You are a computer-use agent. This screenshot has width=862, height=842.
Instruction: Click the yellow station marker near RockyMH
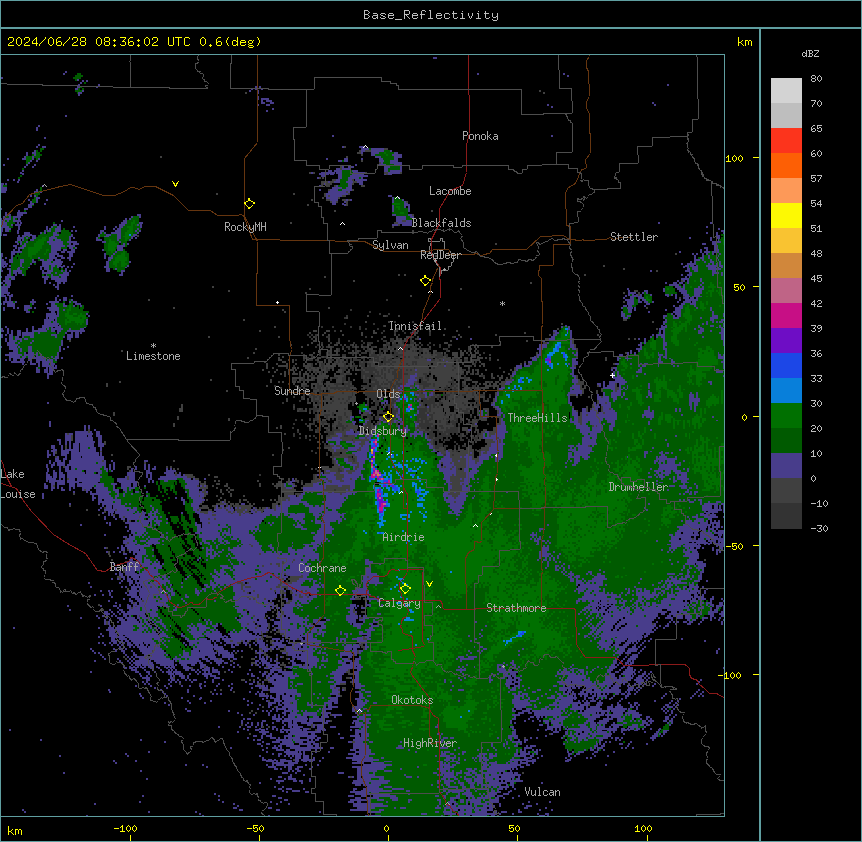coord(250,204)
